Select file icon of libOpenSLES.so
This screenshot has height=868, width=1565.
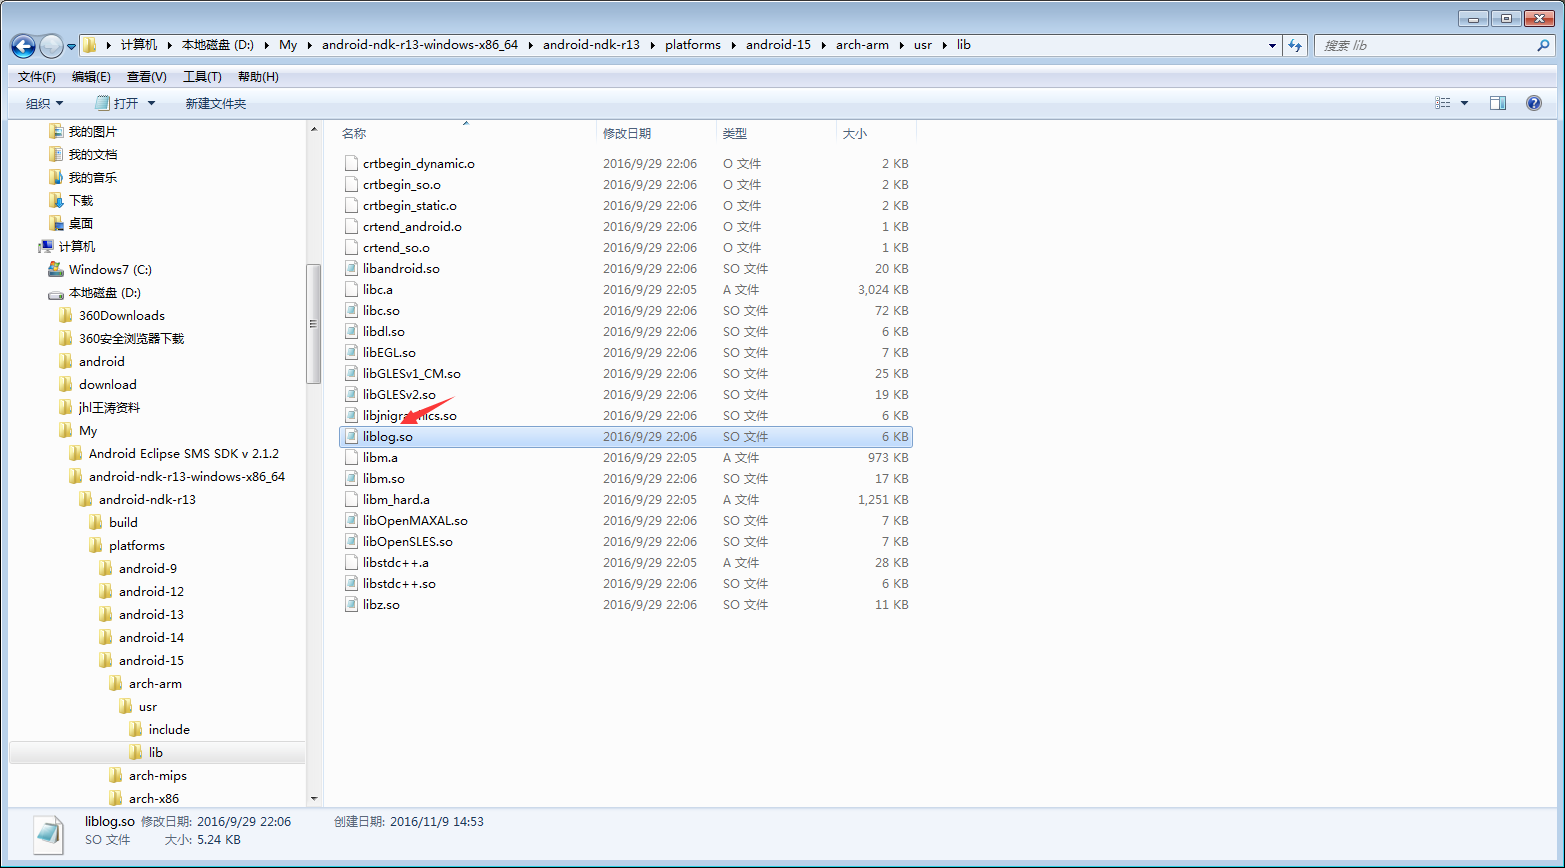(x=350, y=541)
